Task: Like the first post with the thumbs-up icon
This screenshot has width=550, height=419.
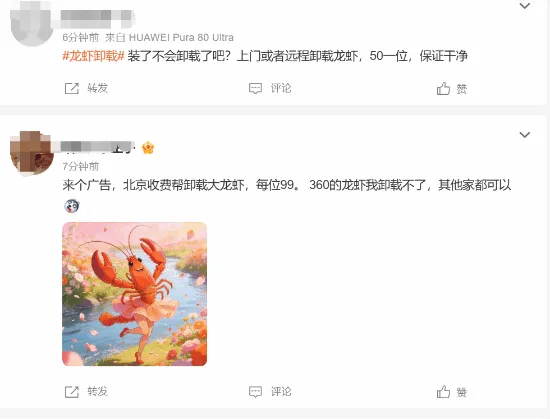Action: coord(443,88)
